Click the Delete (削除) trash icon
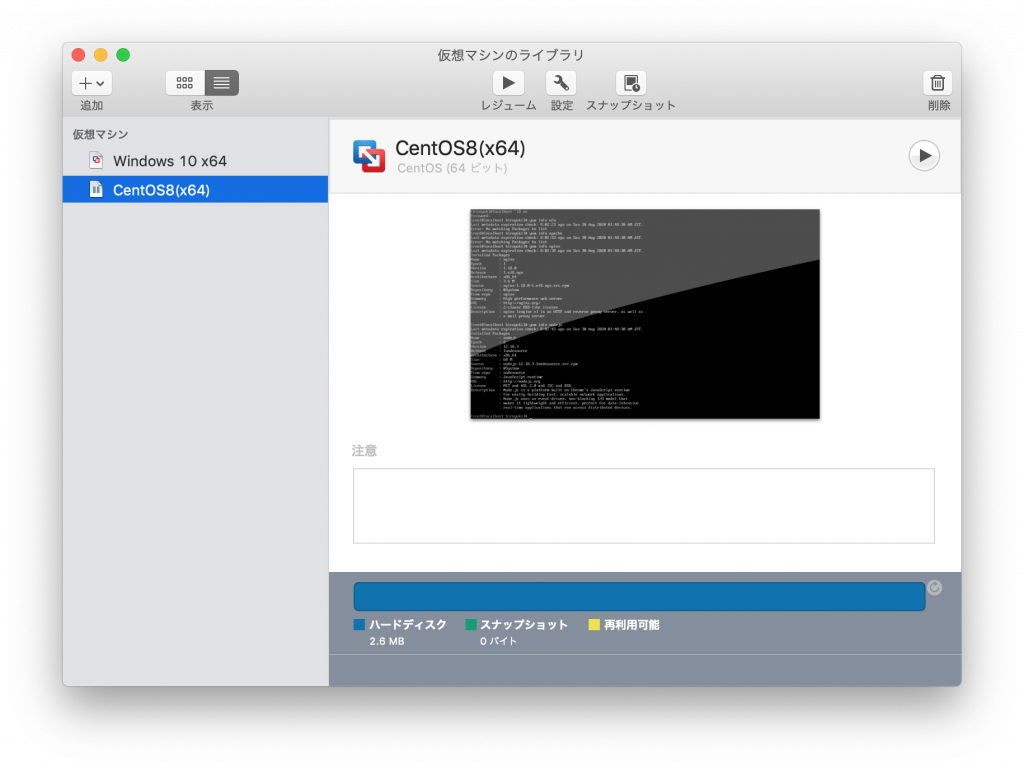Image resolution: width=1024 pixels, height=769 pixels. (x=937, y=83)
